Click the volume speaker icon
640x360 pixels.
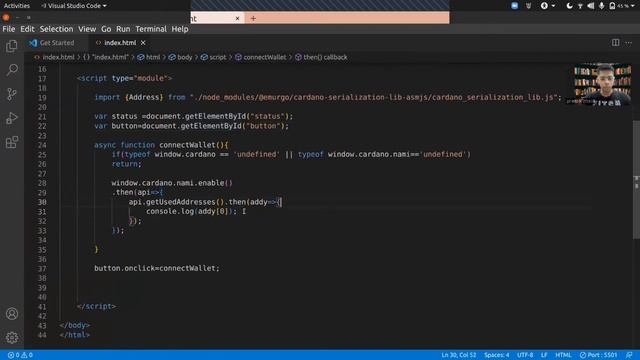tap(591, 6)
